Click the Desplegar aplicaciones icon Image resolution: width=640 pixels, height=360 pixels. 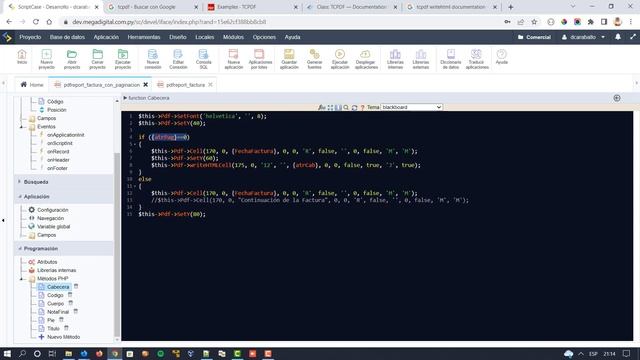tap(366, 59)
